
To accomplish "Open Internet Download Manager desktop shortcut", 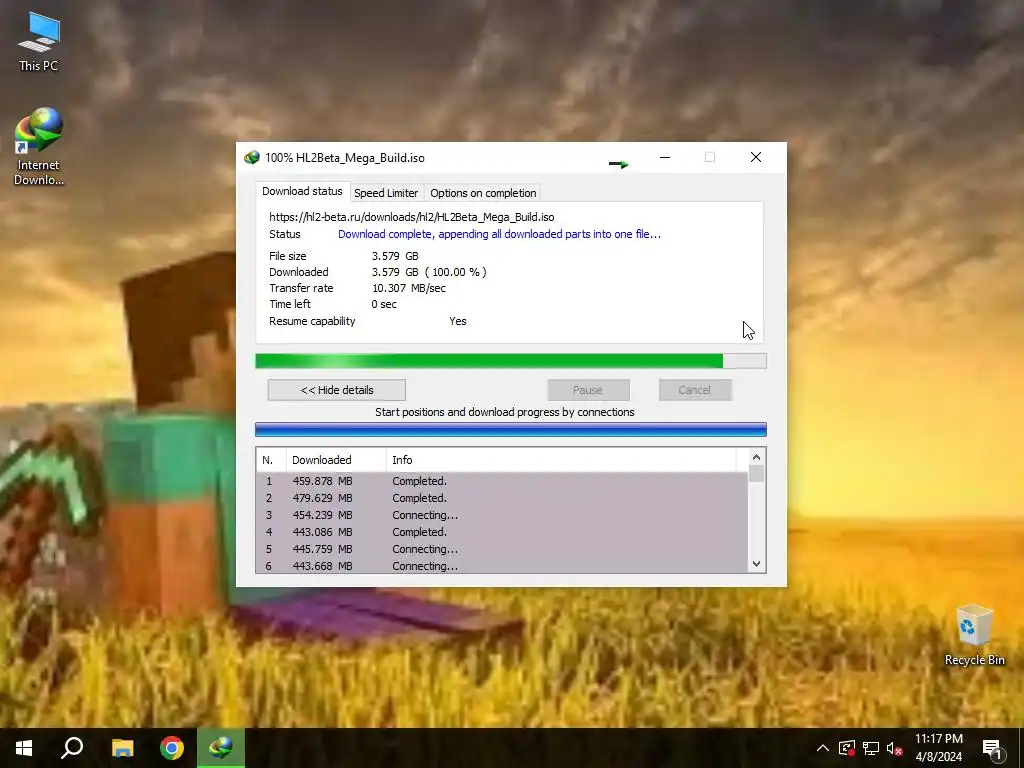I will click(39, 146).
